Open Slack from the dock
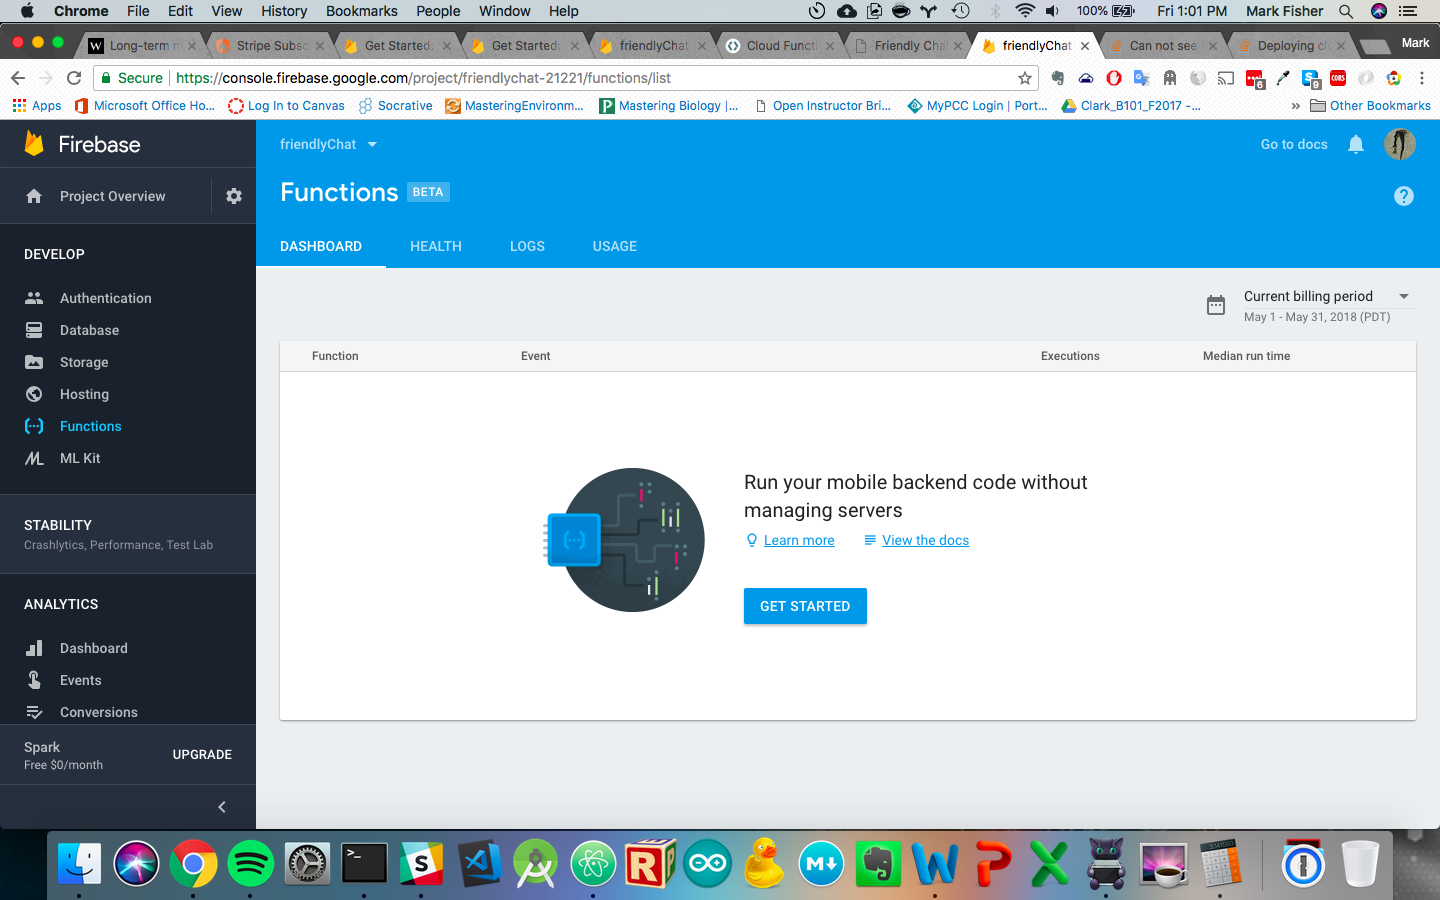The width and height of the screenshot is (1440, 900). click(x=422, y=863)
